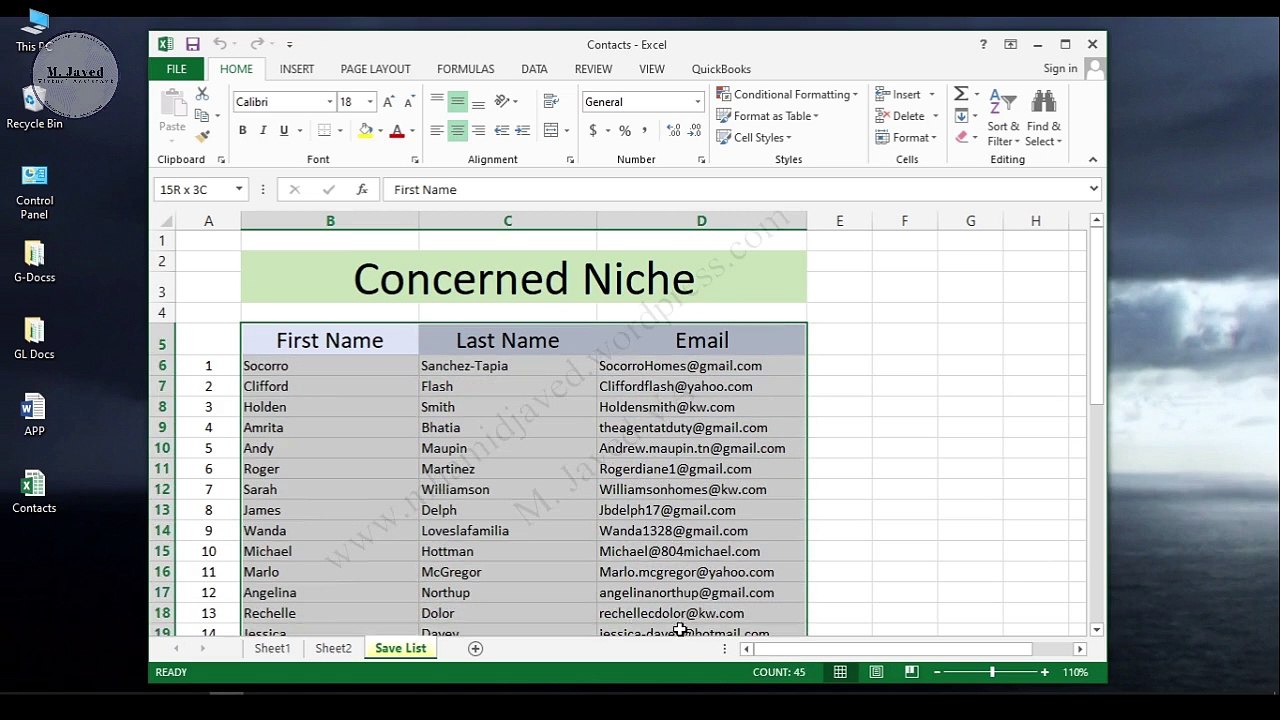Pick the yellow Fill Color bucket
The height and width of the screenshot is (720, 1280).
pyautogui.click(x=365, y=131)
